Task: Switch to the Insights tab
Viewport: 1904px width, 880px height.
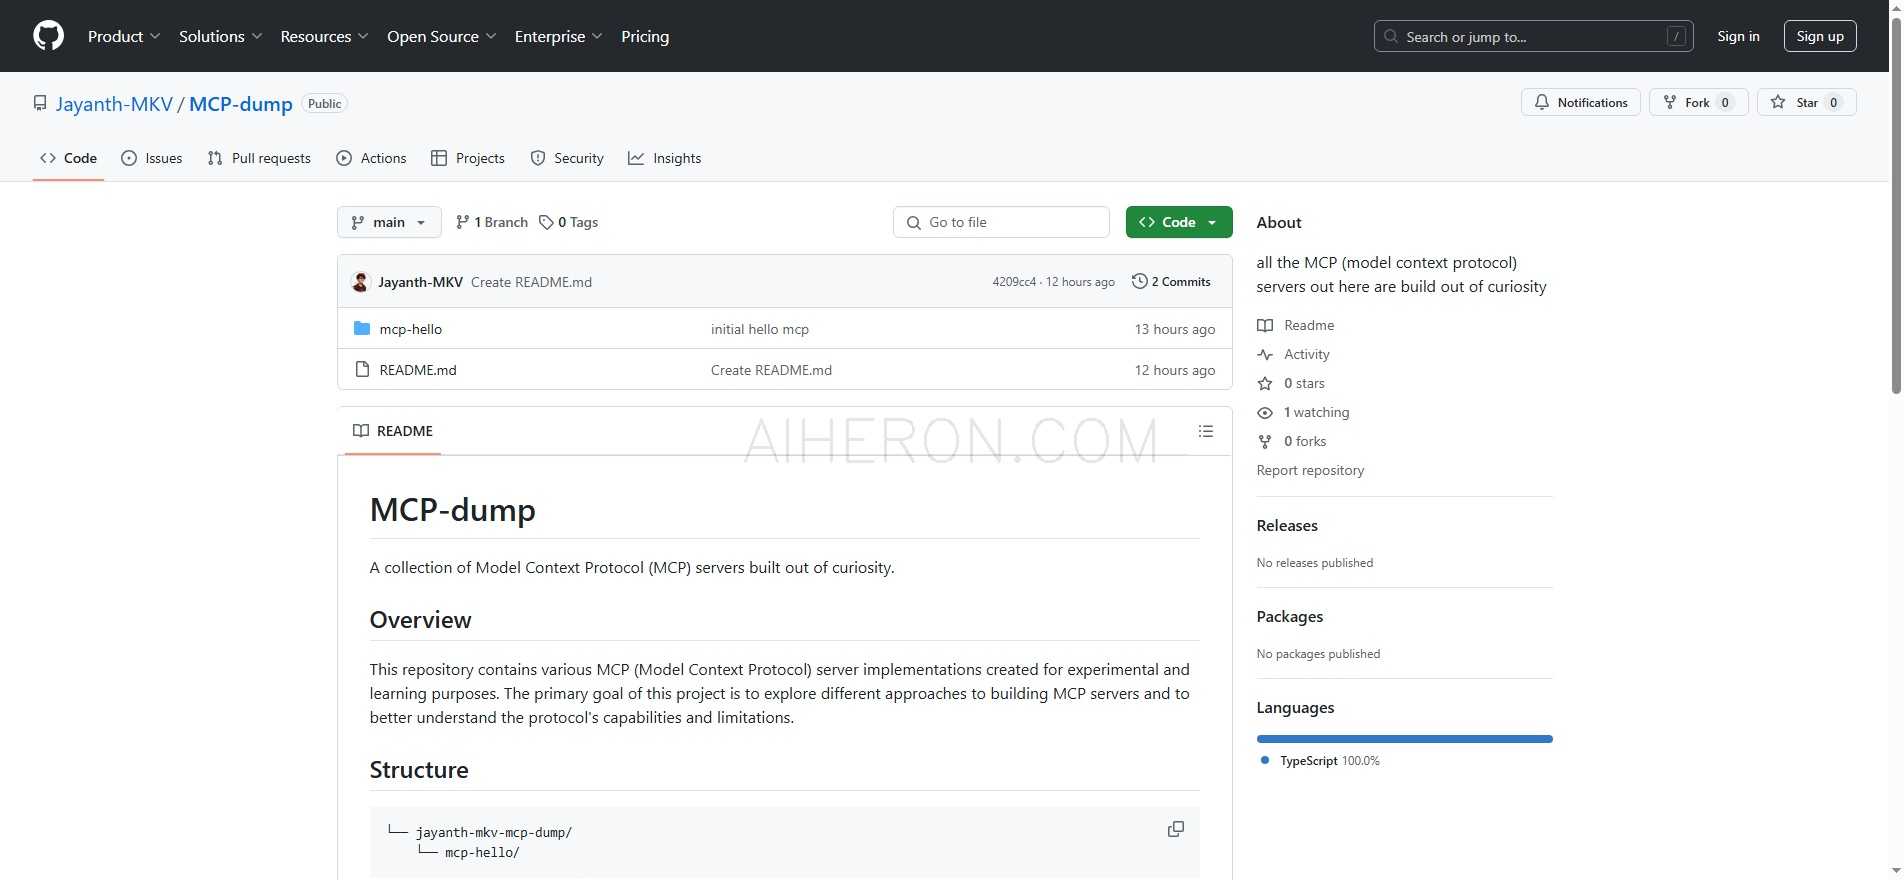Action: (664, 158)
